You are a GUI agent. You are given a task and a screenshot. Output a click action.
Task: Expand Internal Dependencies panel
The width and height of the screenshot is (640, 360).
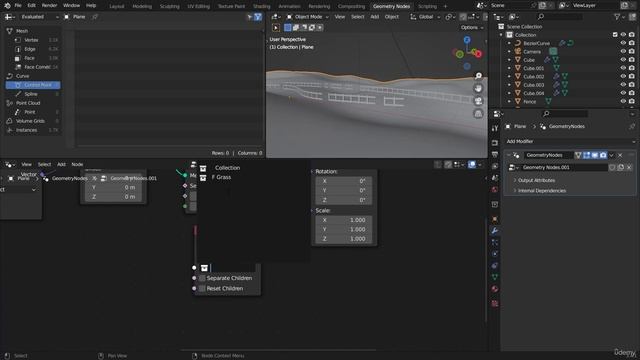pos(541,191)
